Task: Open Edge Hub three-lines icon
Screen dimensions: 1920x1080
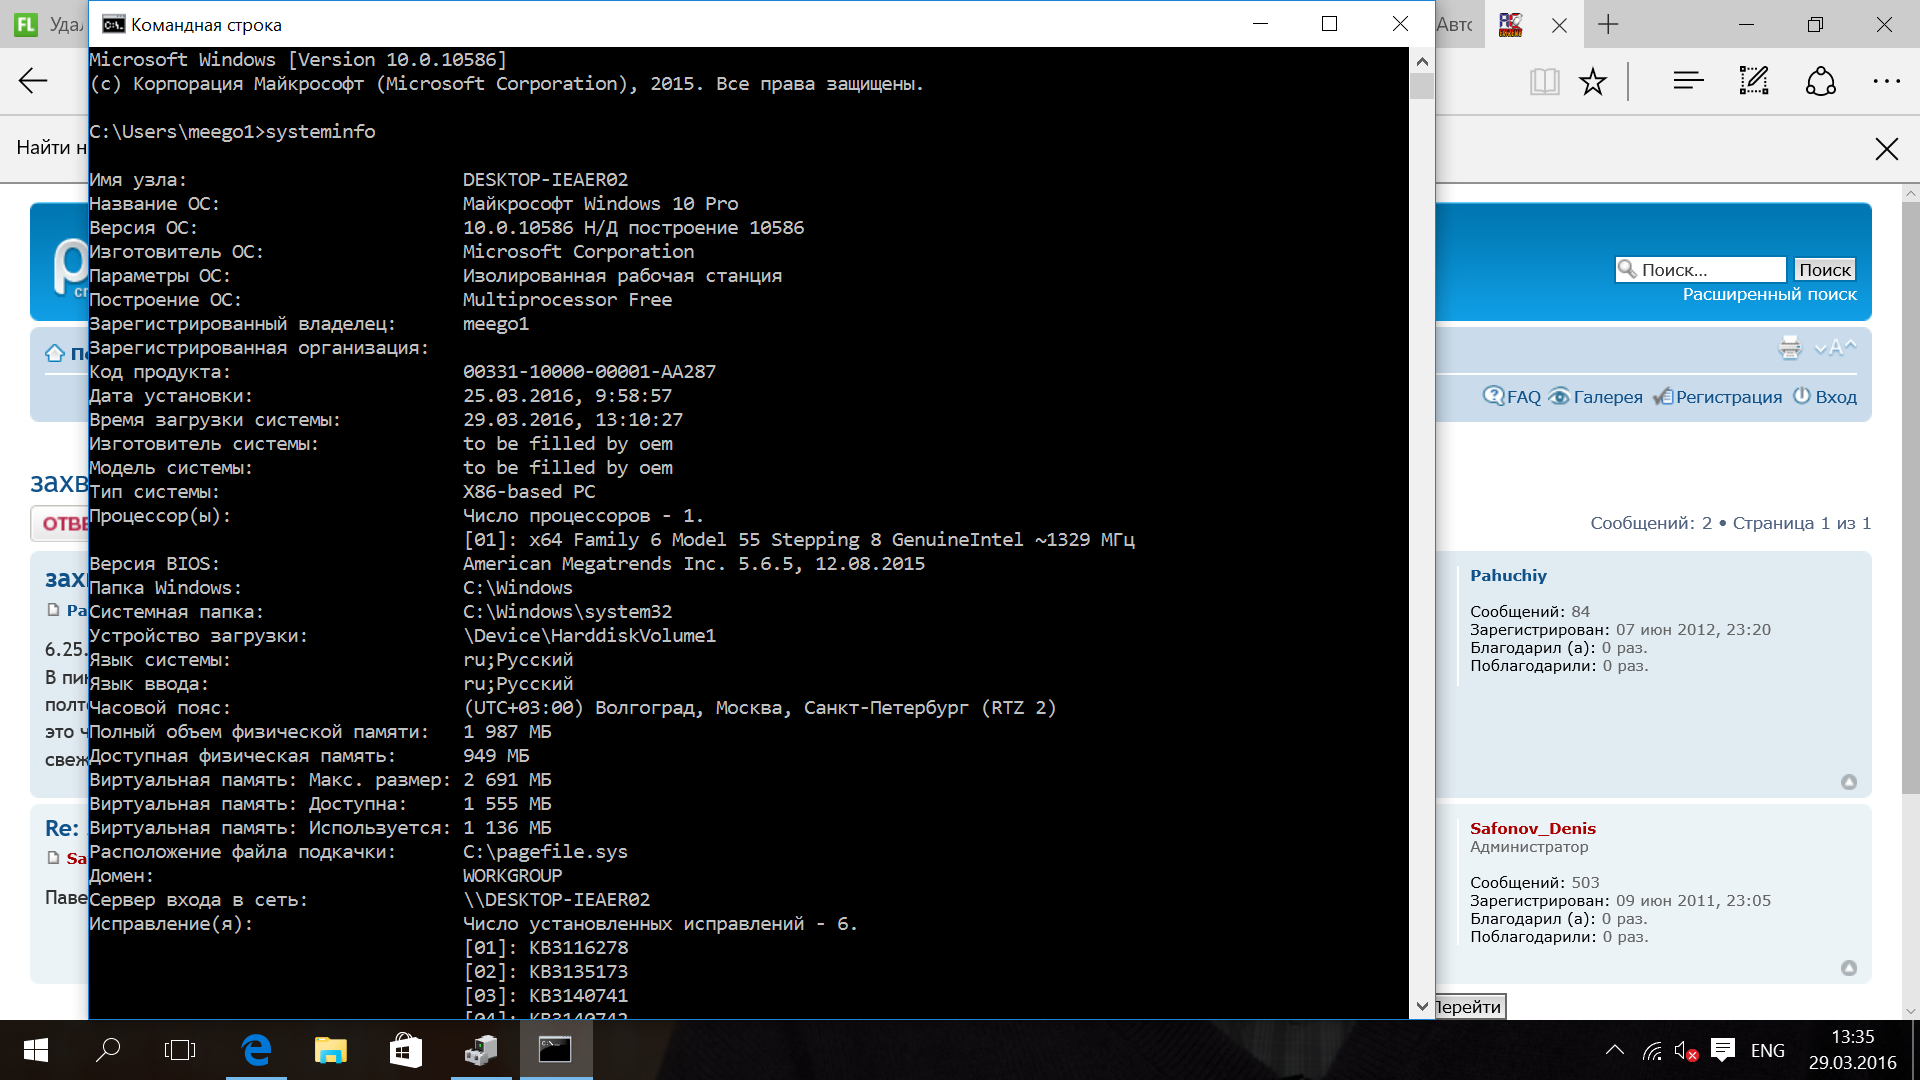Action: point(1688,81)
